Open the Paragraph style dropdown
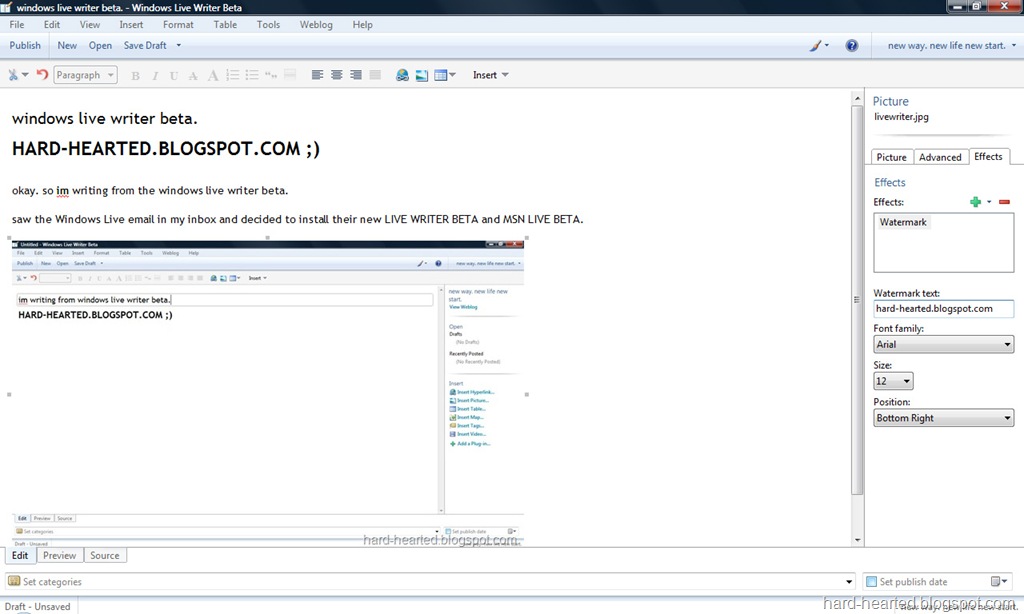 click(x=85, y=75)
